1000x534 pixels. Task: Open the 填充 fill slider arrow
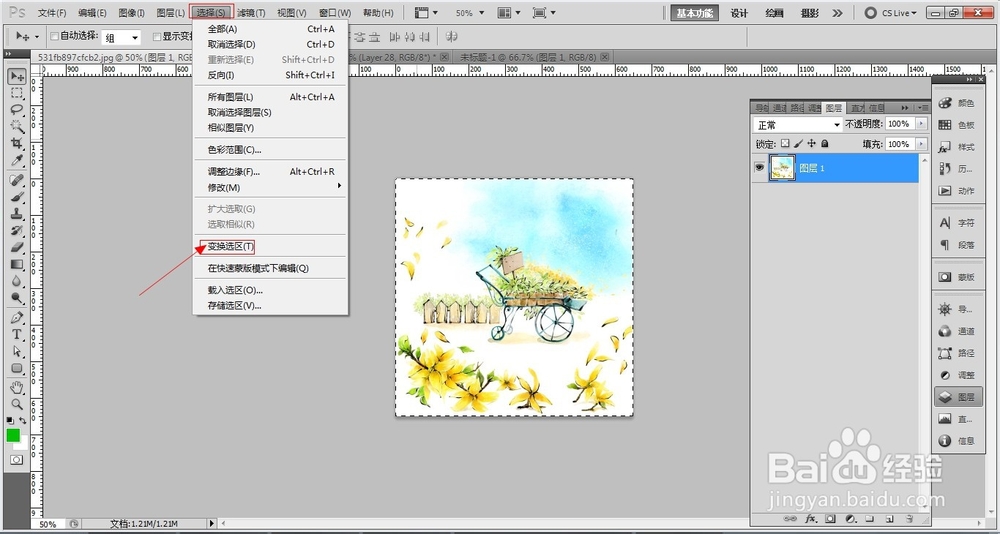click(x=921, y=144)
